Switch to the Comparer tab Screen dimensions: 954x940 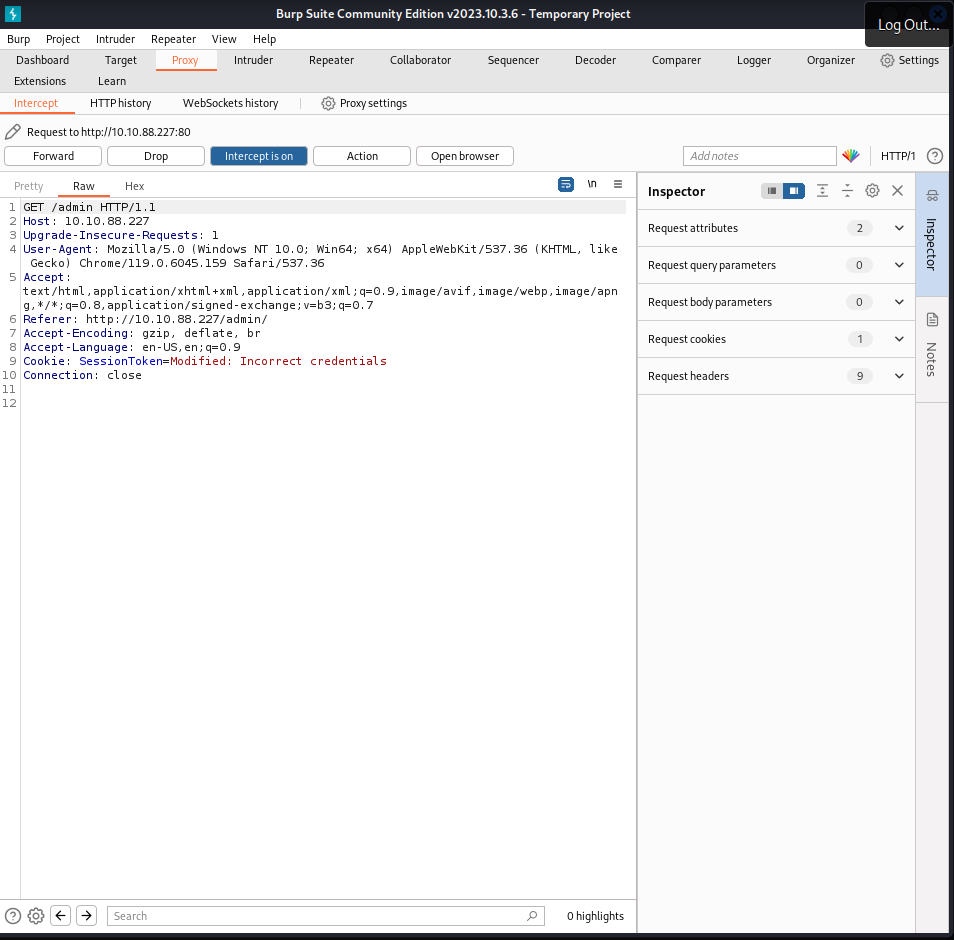(676, 60)
